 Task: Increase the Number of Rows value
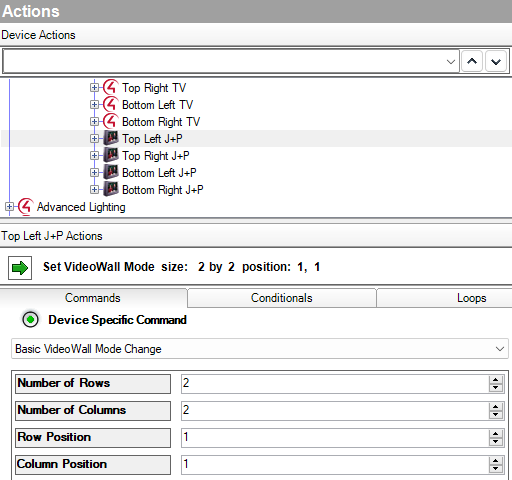[496, 380]
